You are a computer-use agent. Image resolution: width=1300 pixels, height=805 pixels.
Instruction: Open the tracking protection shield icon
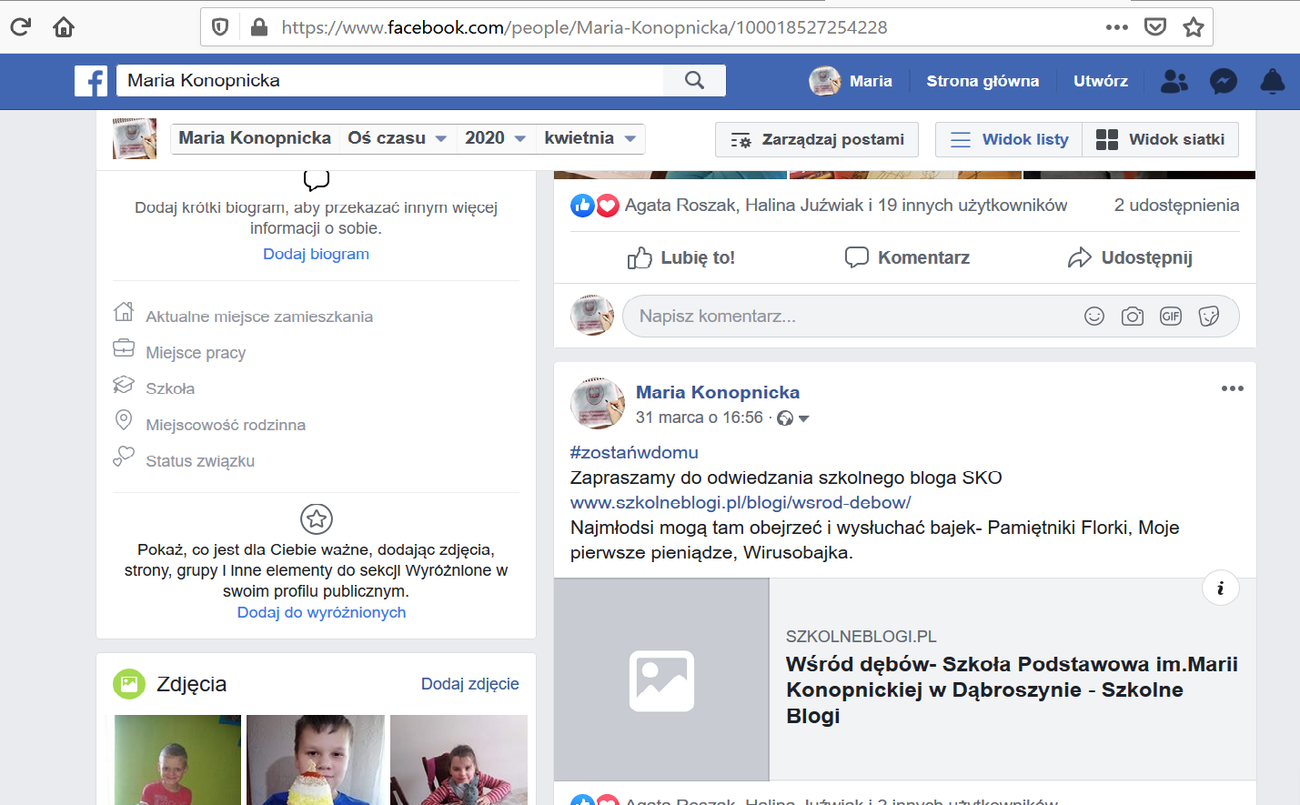coord(222,27)
